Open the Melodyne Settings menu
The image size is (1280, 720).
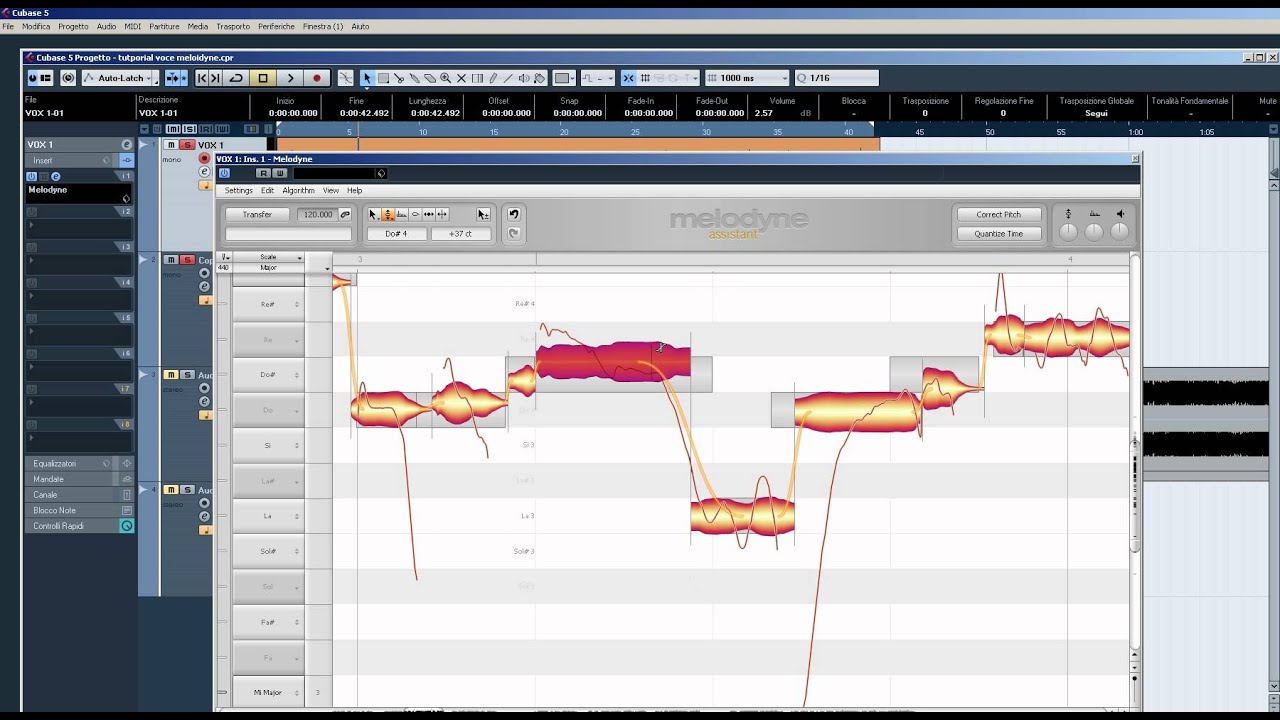(x=238, y=190)
